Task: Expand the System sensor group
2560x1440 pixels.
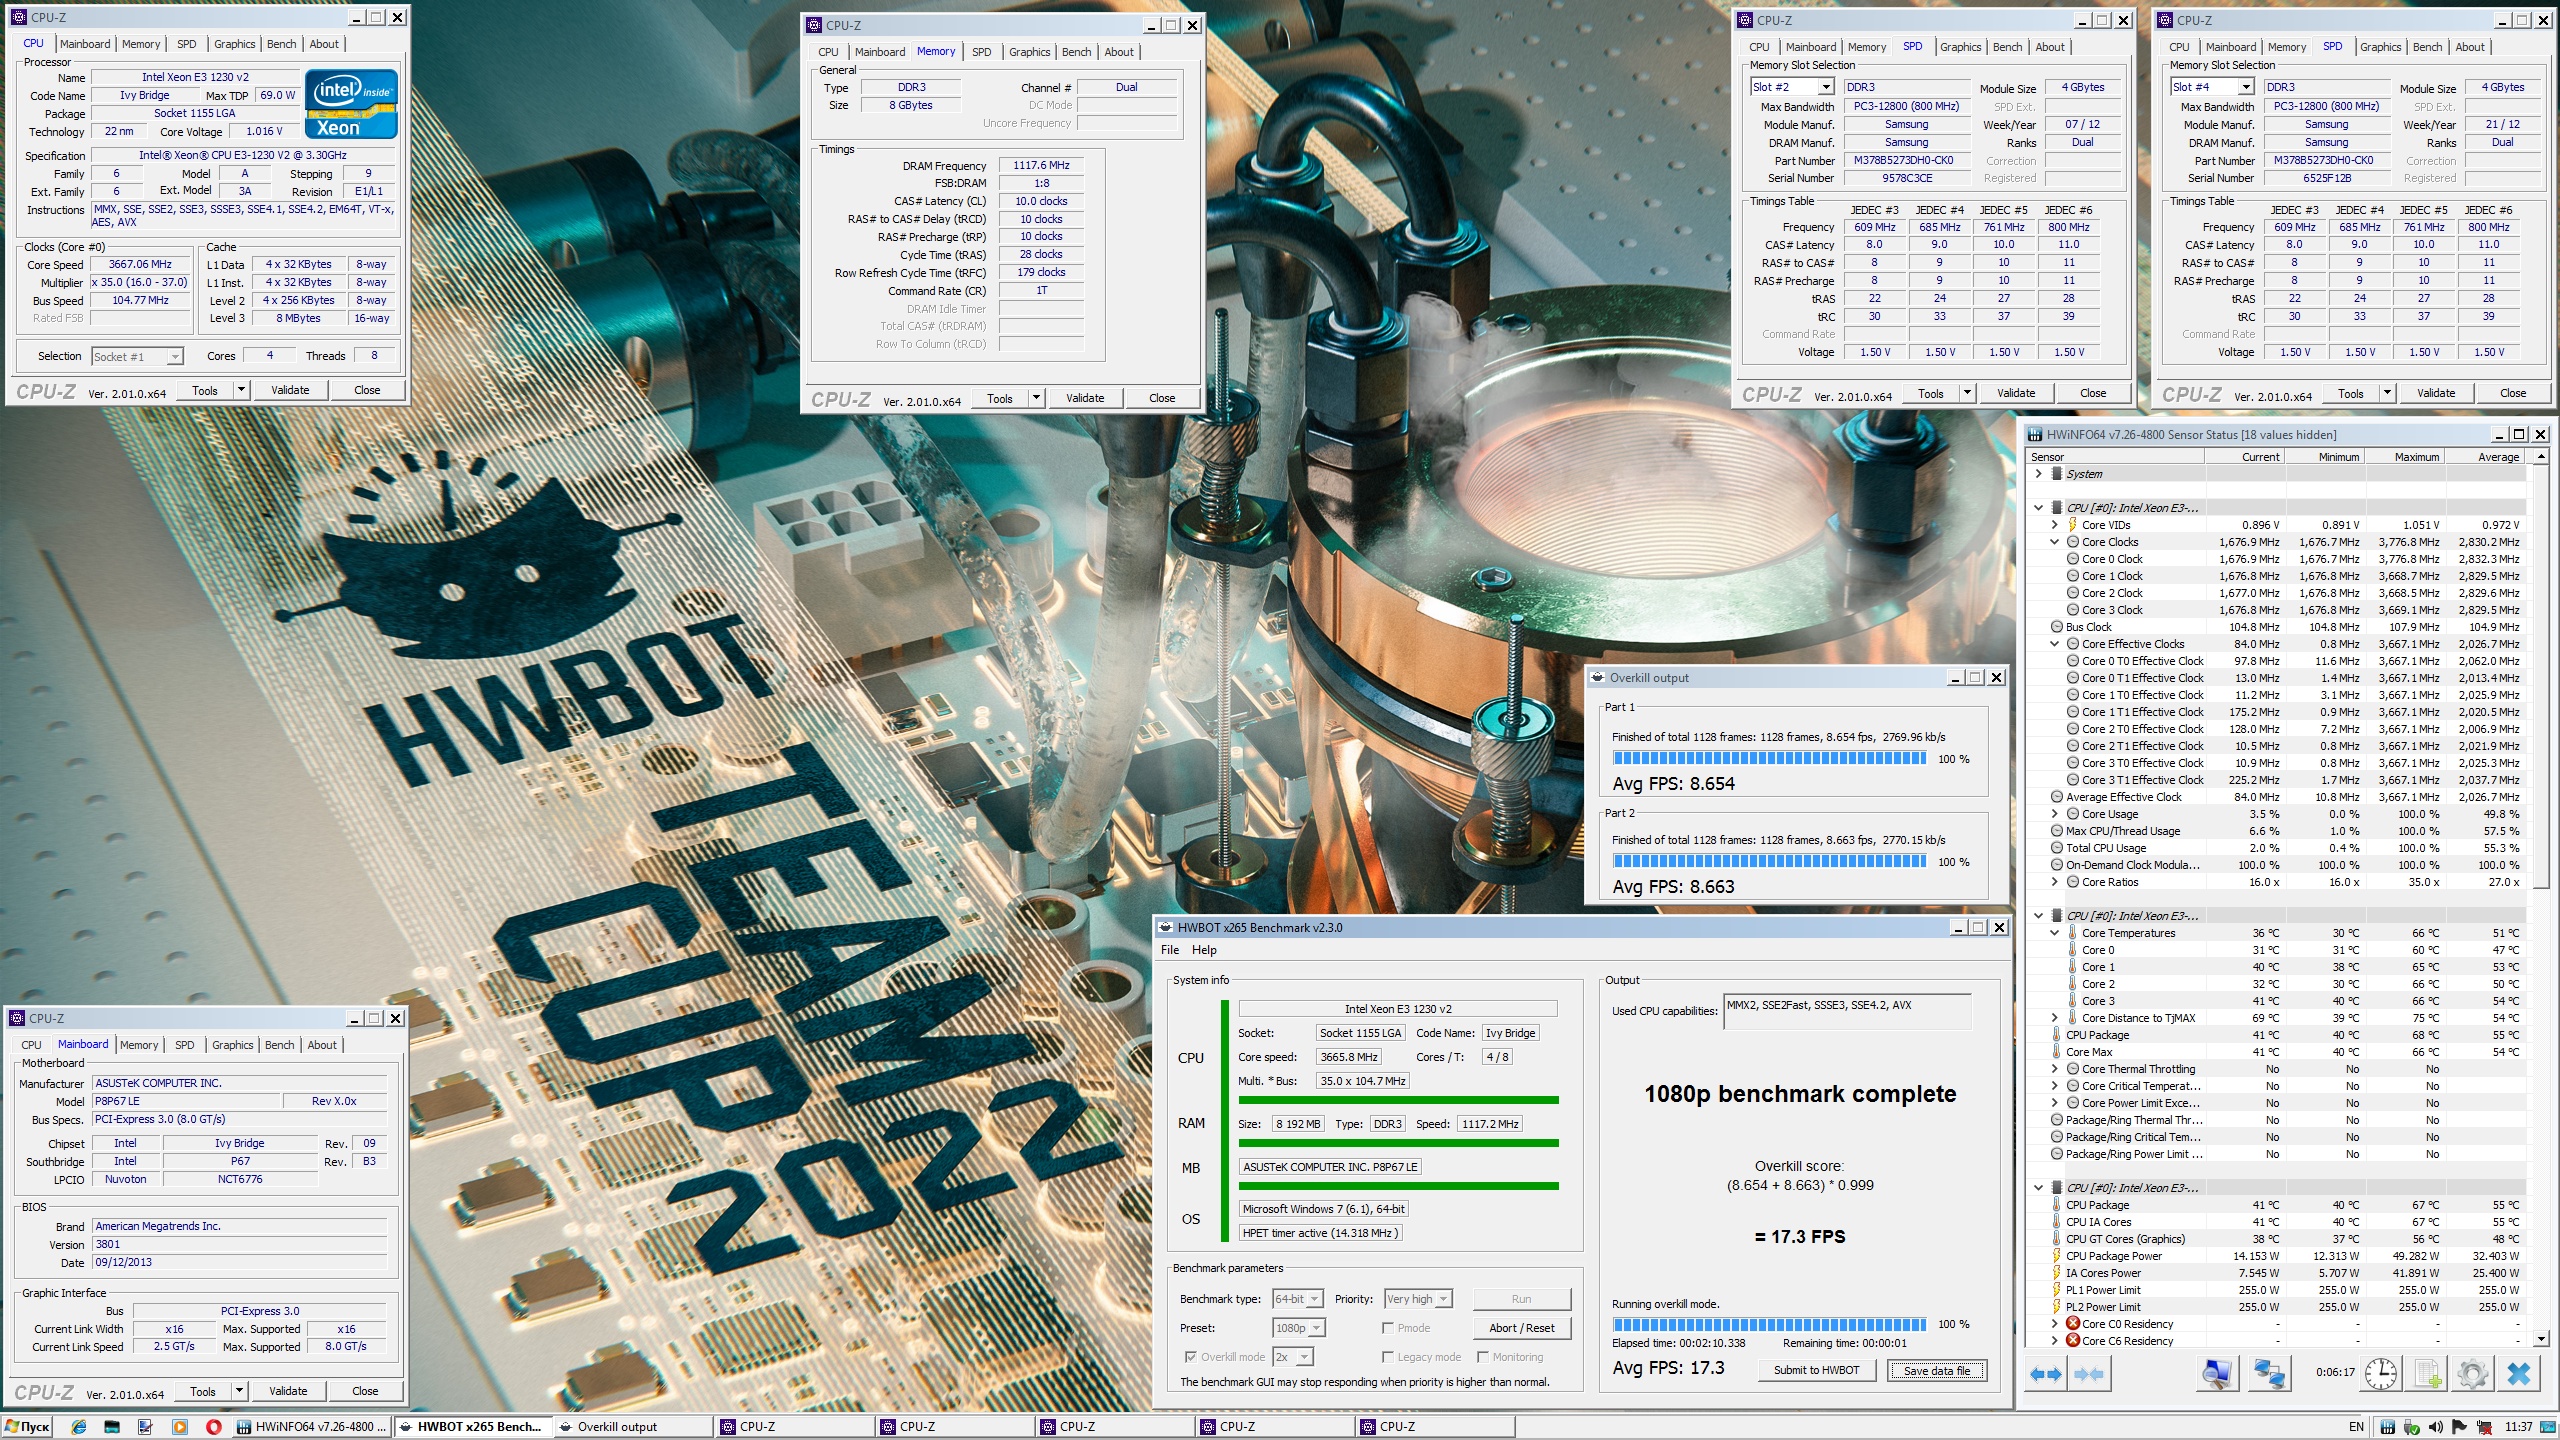Action: [2039, 474]
